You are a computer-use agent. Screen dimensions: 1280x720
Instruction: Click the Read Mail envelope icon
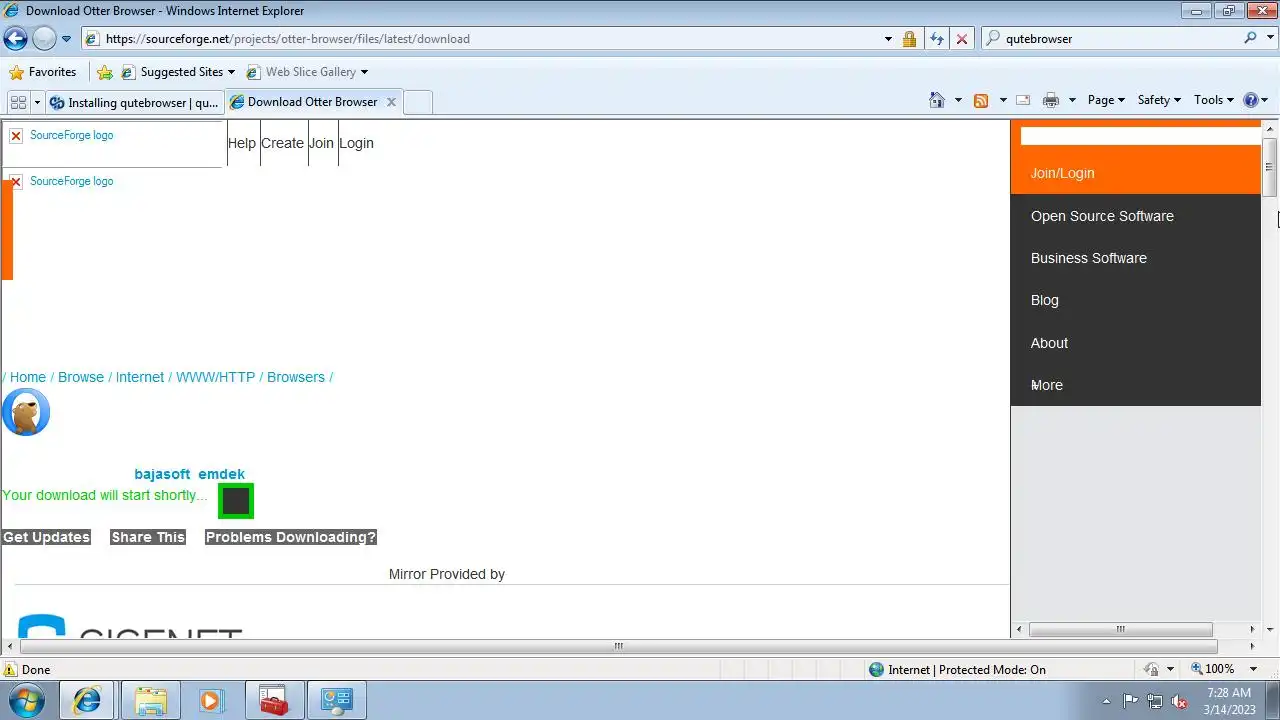1023,100
